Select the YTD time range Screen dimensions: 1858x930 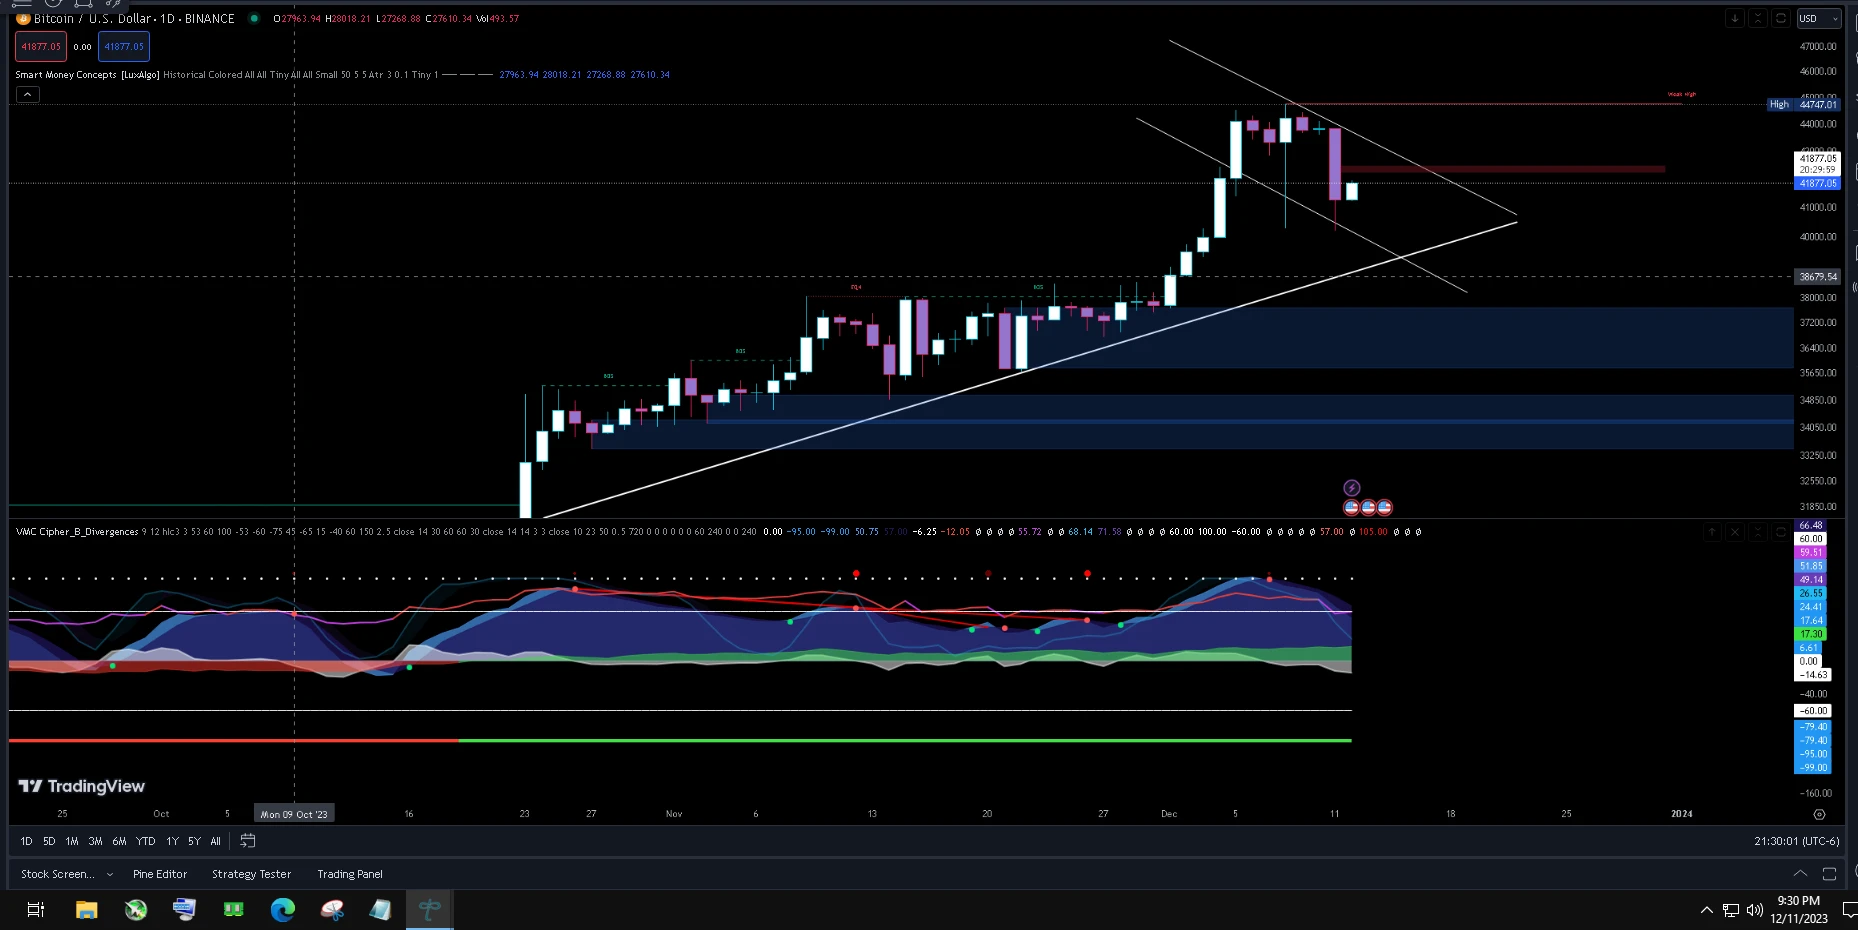coord(146,841)
